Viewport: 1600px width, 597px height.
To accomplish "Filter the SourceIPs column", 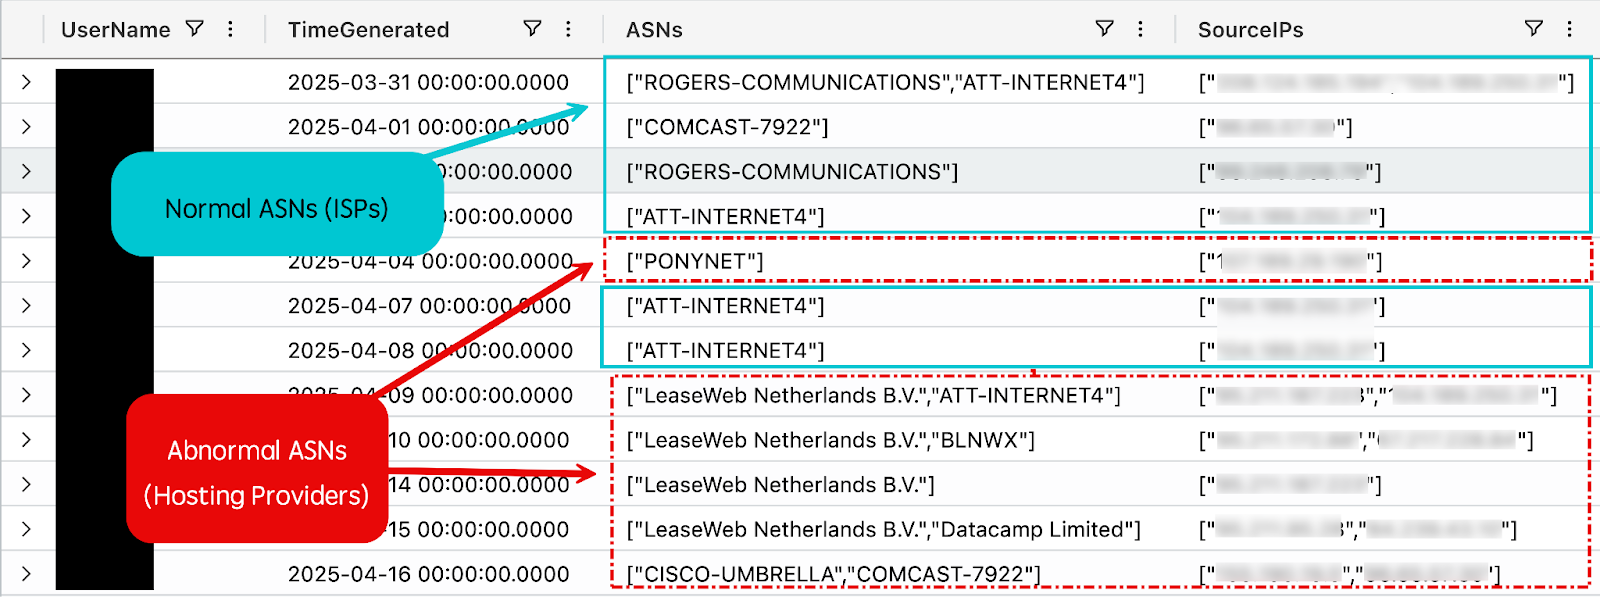I will click(x=1533, y=29).
